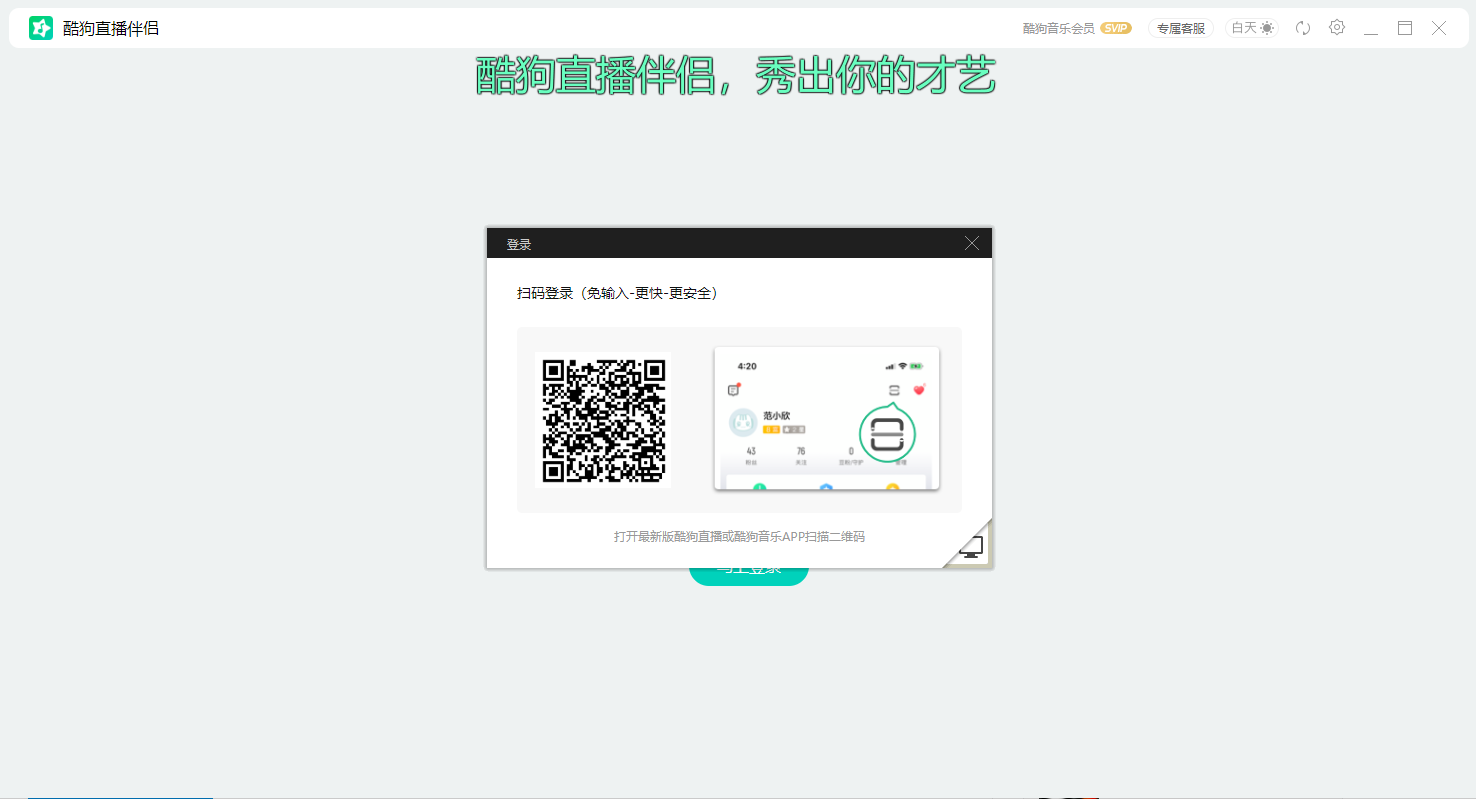This screenshot has height=799, width=1476.
Task: Minimize the main window
Action: tap(1370, 28)
